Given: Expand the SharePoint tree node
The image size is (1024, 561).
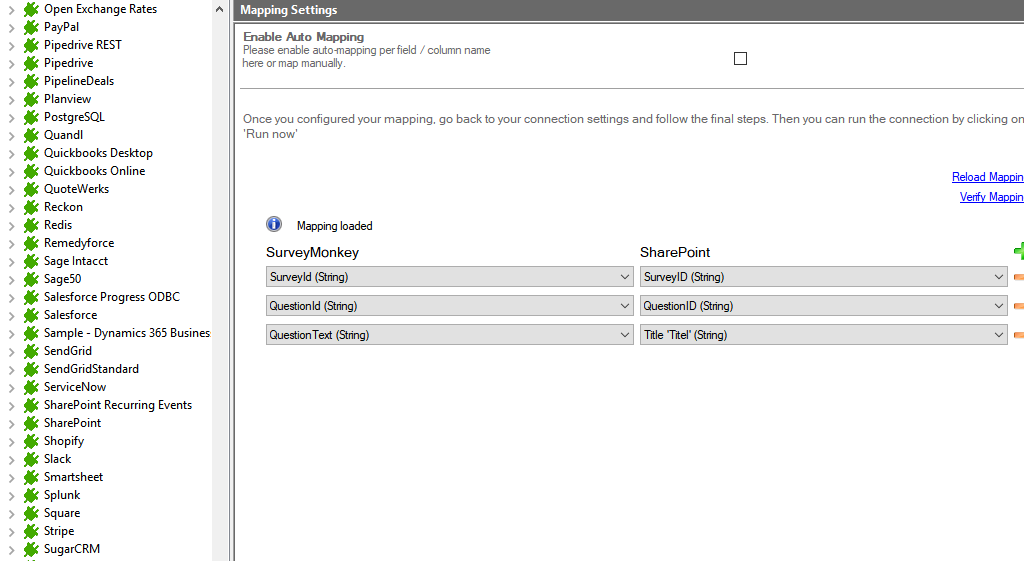Looking at the screenshot, I should 11,423.
